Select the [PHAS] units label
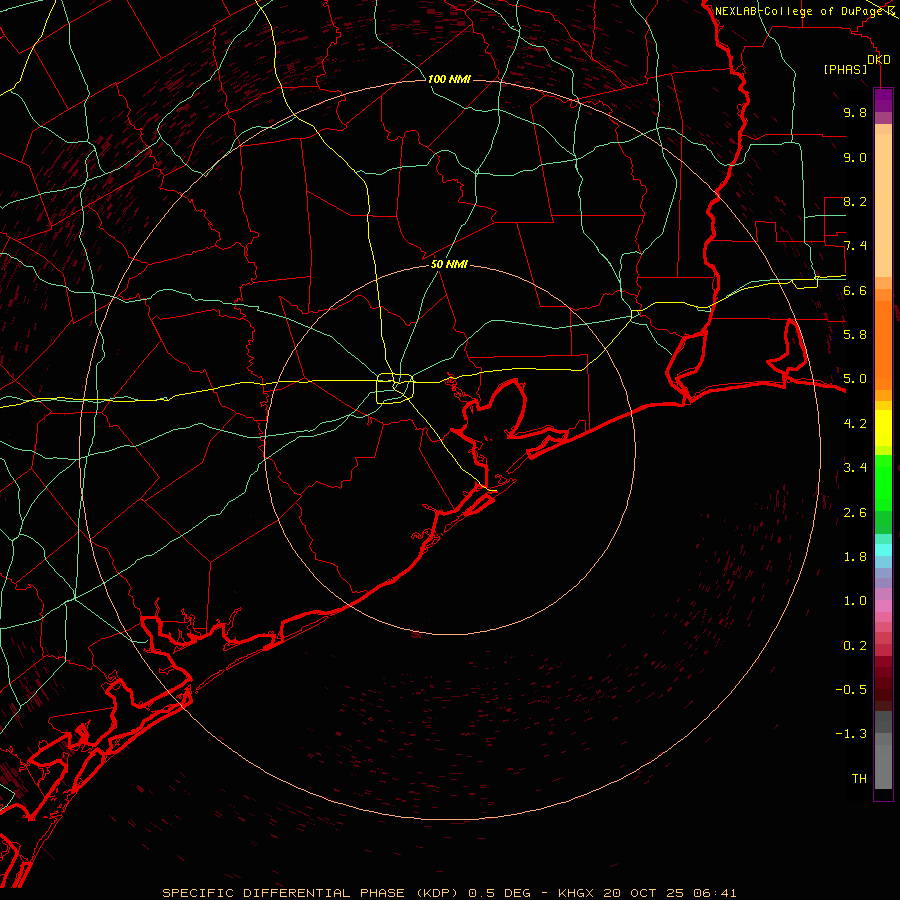 (845, 69)
